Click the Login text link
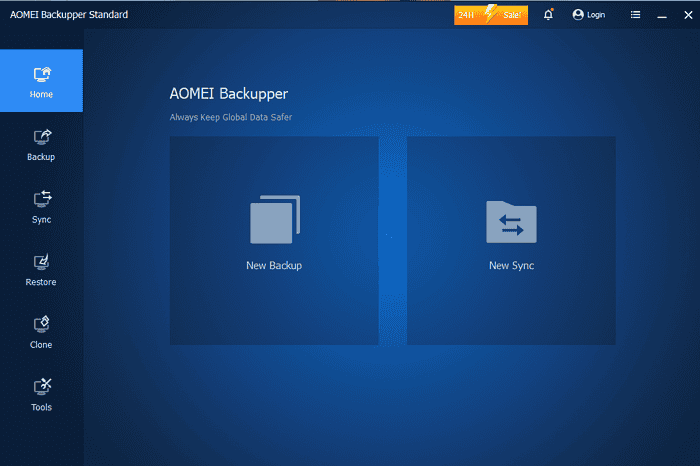The width and height of the screenshot is (700, 466). (597, 15)
